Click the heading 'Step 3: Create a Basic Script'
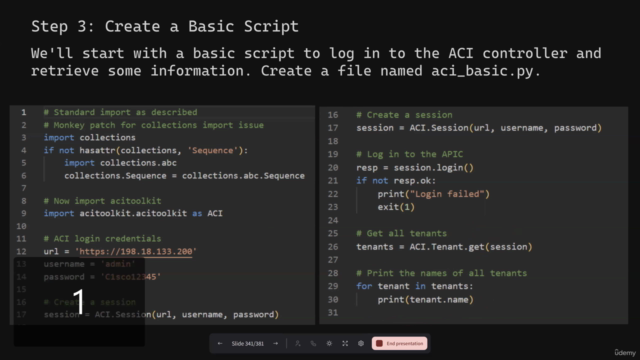Image resolution: width=640 pixels, height=360 pixels. (165, 26)
